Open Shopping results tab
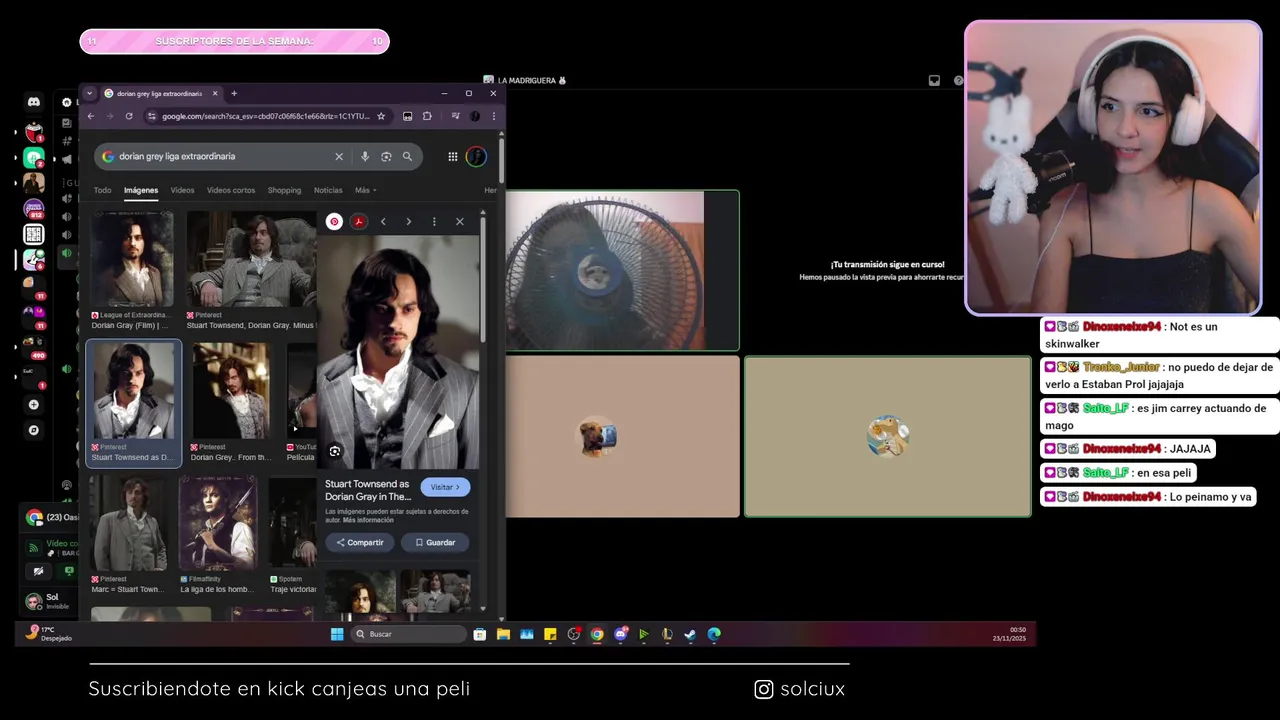The height and width of the screenshot is (720, 1280). point(284,190)
